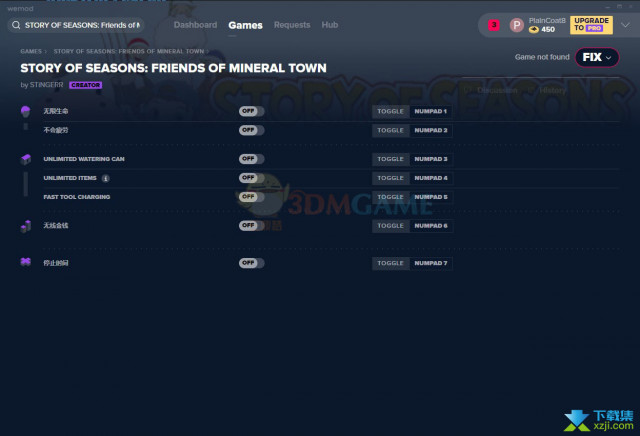Click the 450 coin balance
The image size is (640, 436).
coord(548,29)
